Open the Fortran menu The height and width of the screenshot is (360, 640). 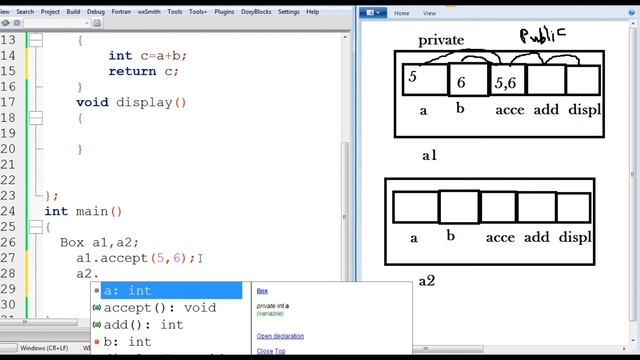(121, 12)
